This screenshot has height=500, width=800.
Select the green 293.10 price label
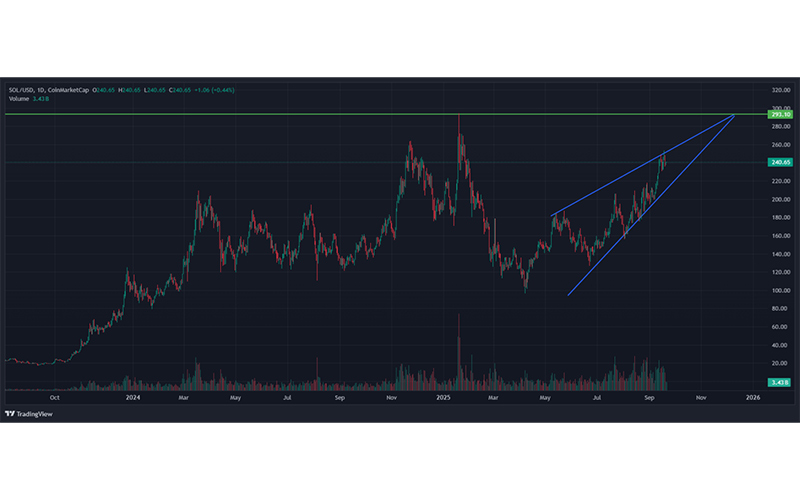[x=780, y=115]
